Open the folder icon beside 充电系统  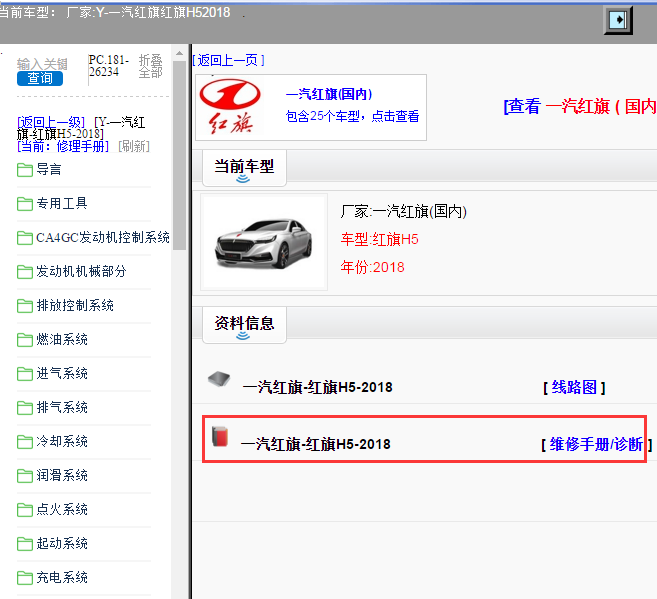(25, 577)
